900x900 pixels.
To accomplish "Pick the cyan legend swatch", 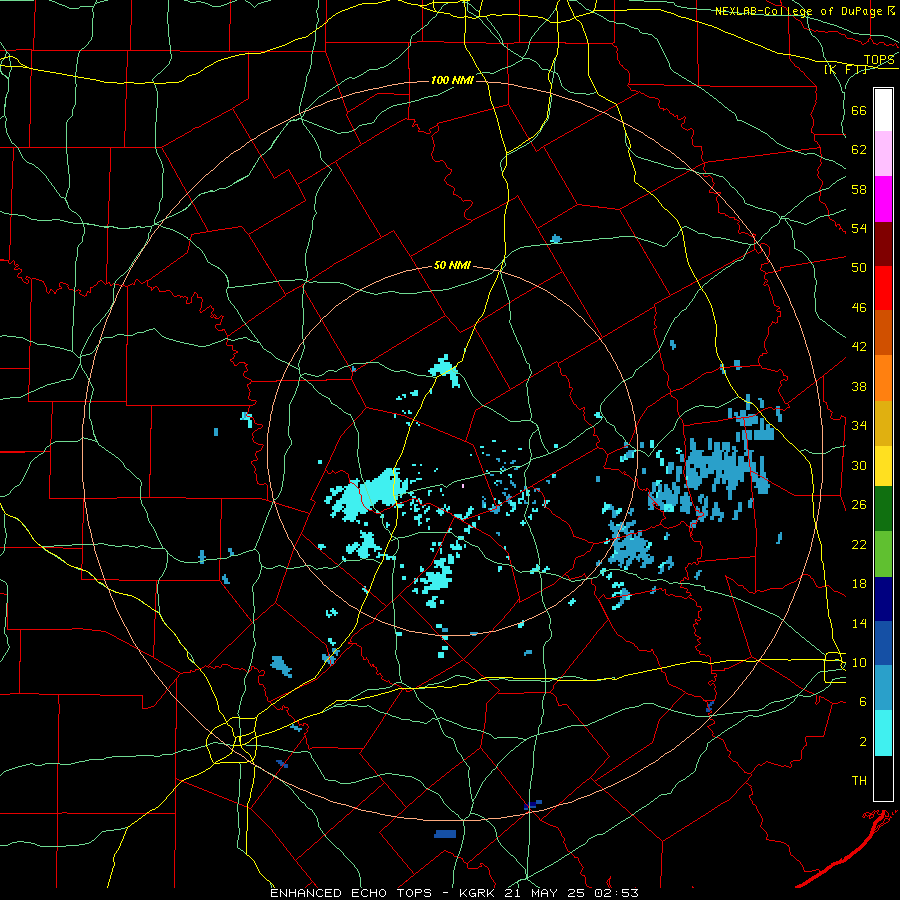I will click(x=883, y=733).
